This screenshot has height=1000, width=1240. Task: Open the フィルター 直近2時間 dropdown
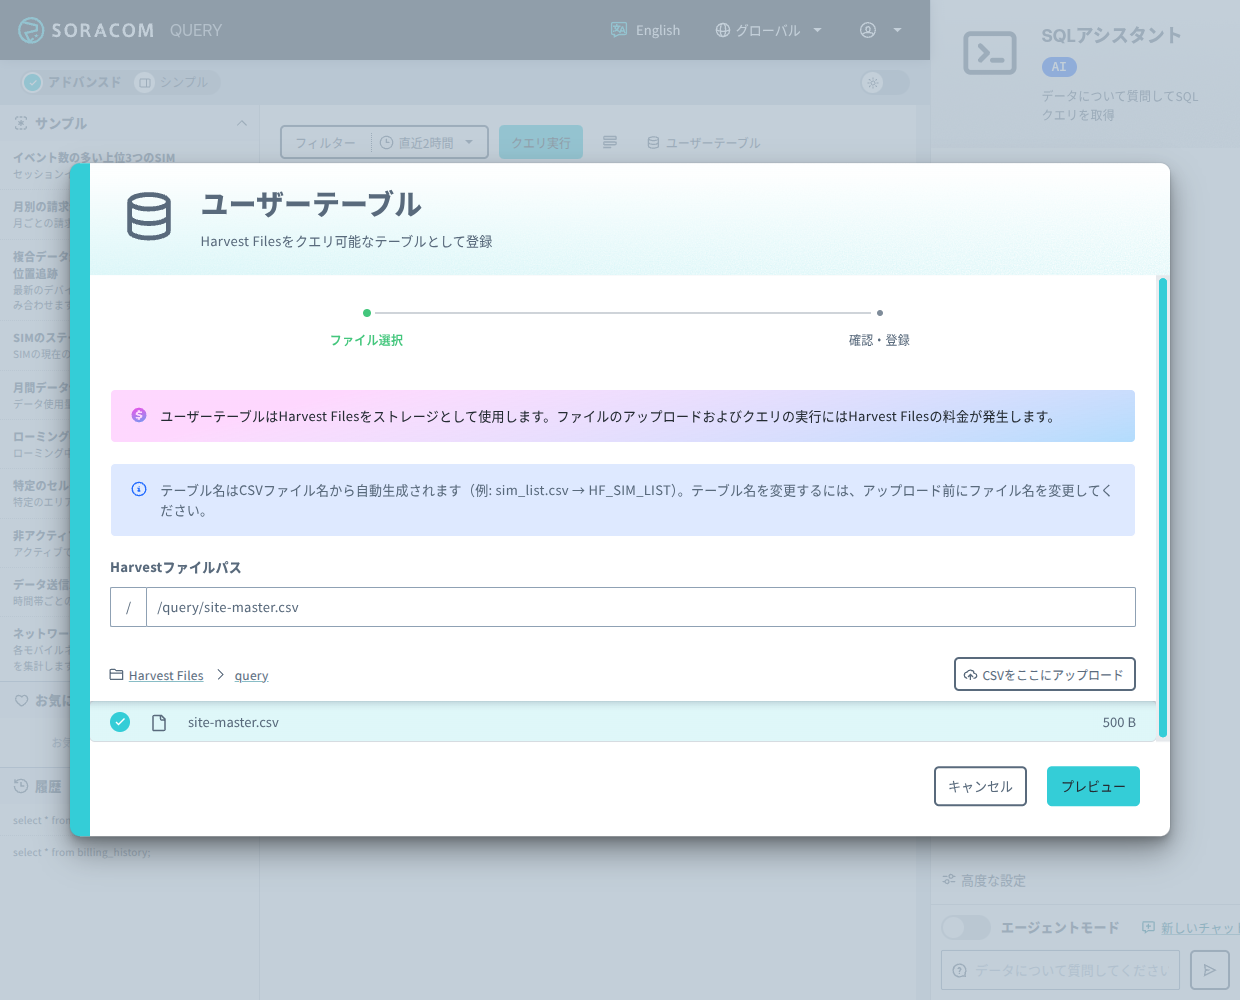coord(384,142)
